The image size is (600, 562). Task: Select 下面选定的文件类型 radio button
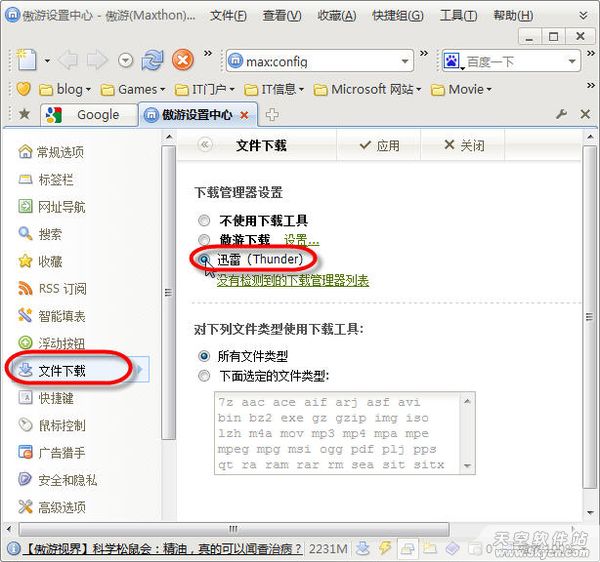coord(204,376)
